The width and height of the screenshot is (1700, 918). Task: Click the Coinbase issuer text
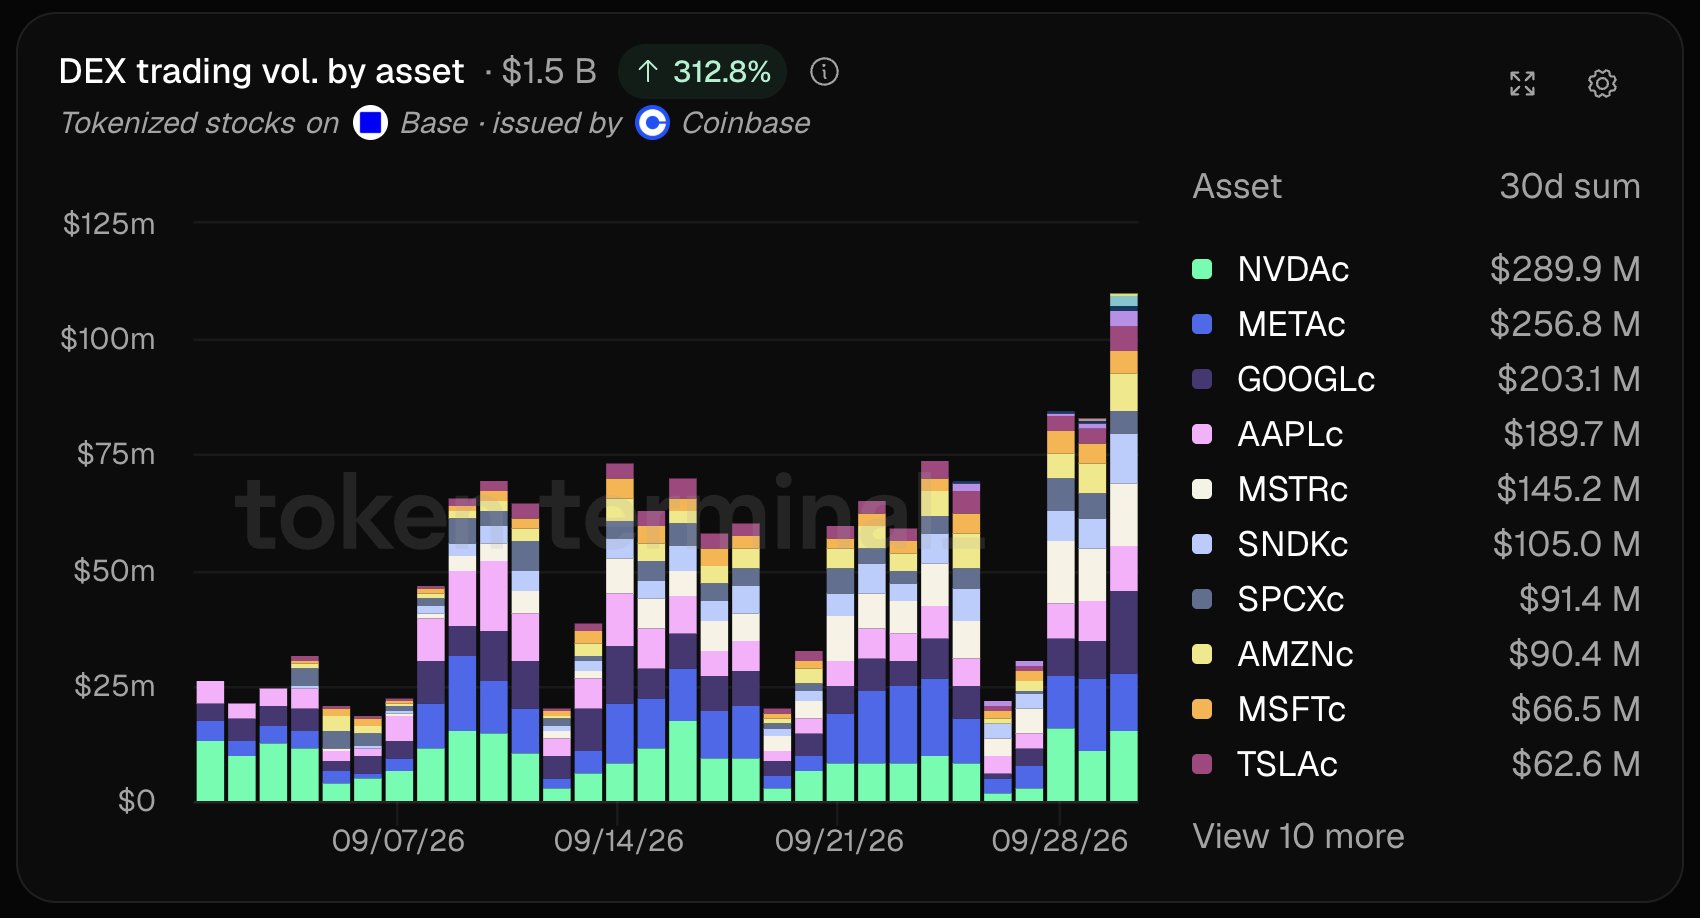click(746, 123)
